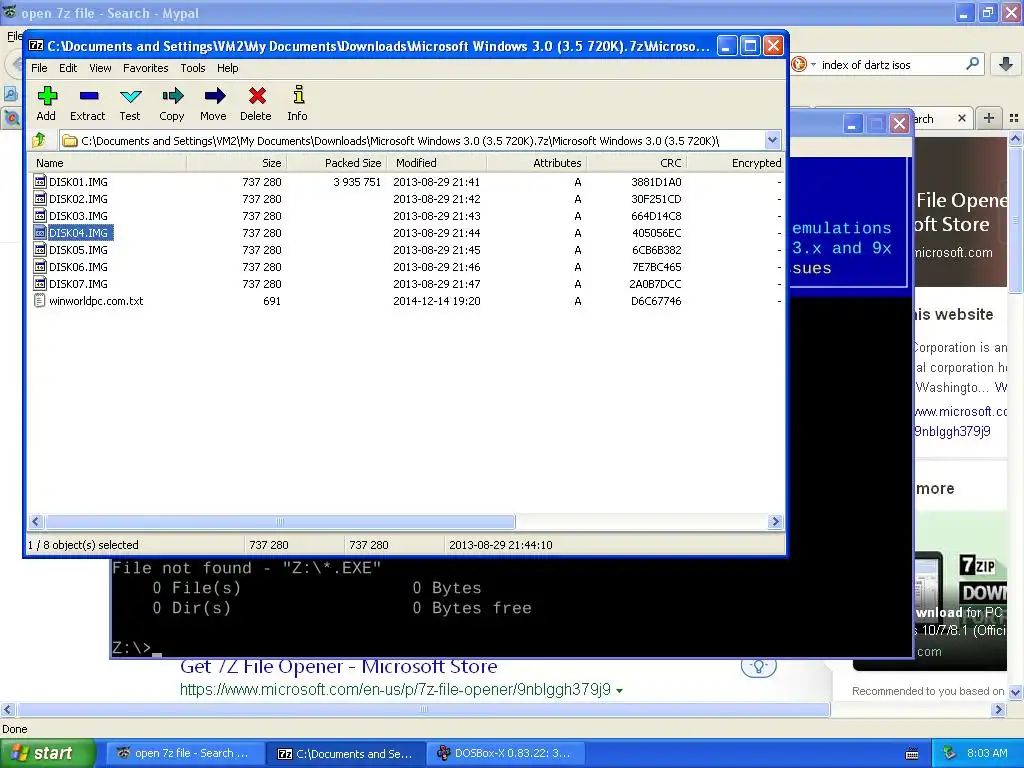1024x768 pixels.
Task: Expand the address path dropdown arrow
Action: click(x=772, y=140)
